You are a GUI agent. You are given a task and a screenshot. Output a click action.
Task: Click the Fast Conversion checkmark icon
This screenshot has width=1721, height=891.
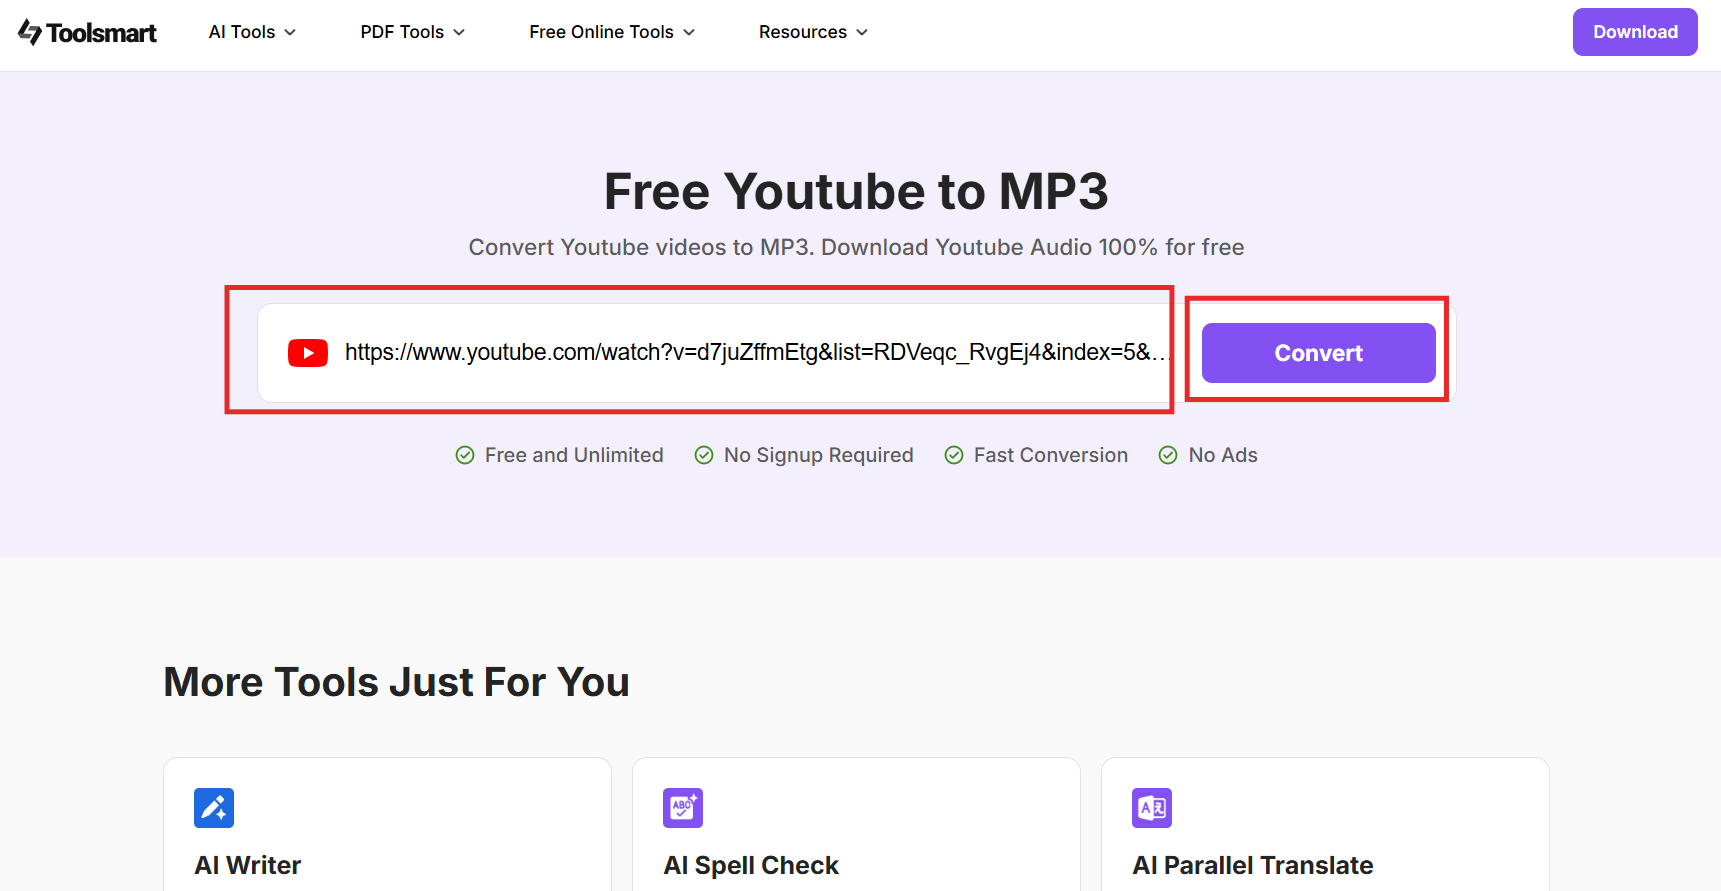[x=954, y=455]
